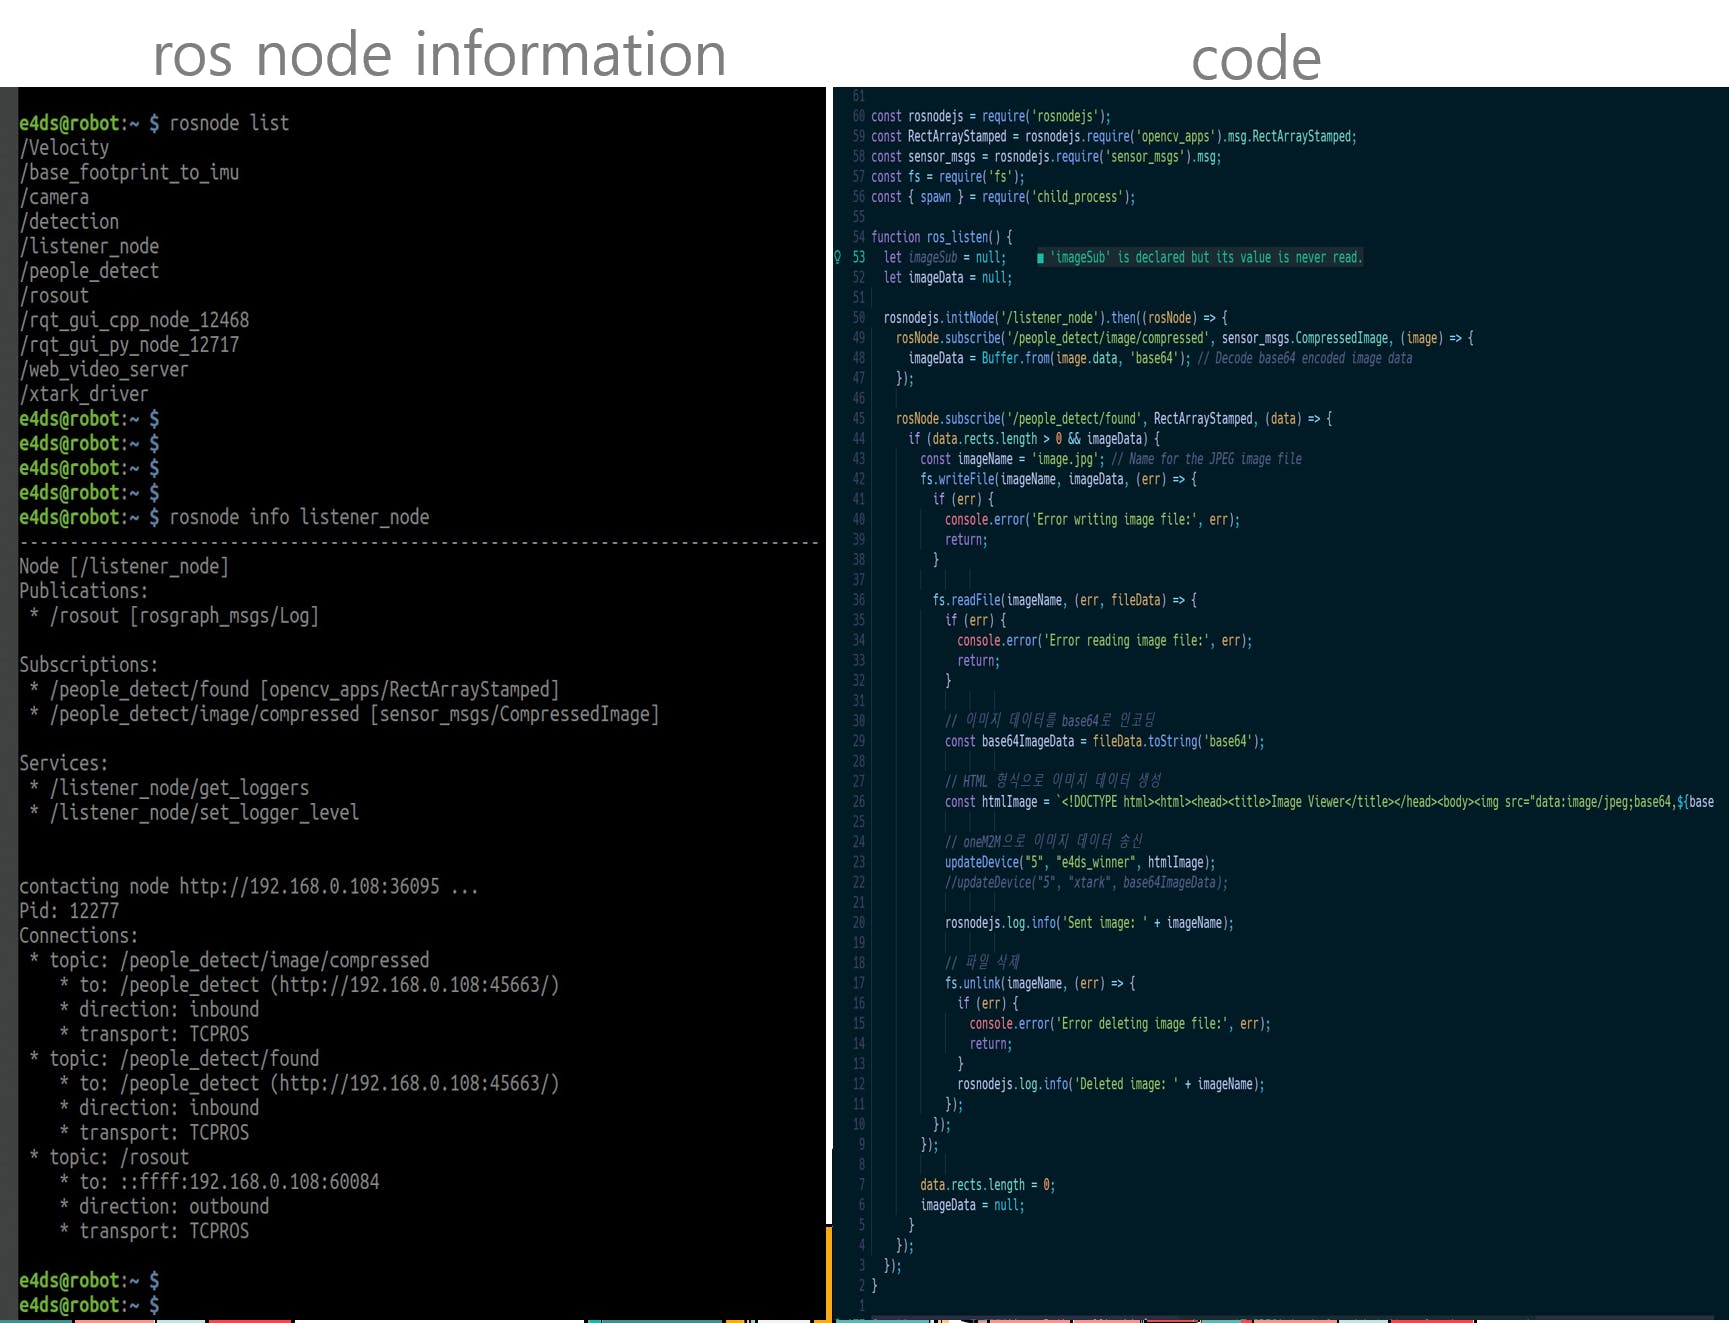Click the "rosNode.subscribe('/people_detect/found'" line

(1114, 419)
